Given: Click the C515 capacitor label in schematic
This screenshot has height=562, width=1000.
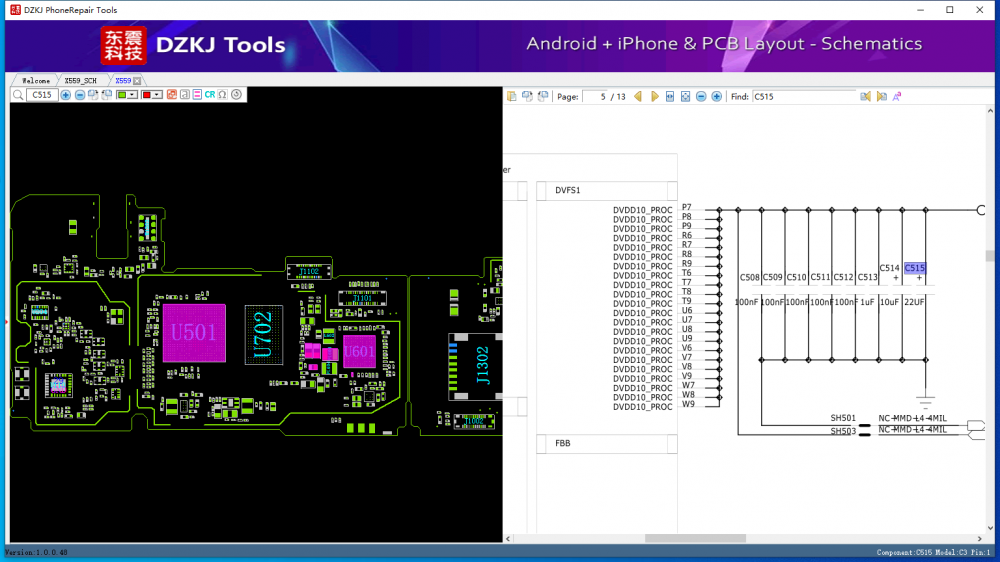Looking at the screenshot, I should pos(914,268).
